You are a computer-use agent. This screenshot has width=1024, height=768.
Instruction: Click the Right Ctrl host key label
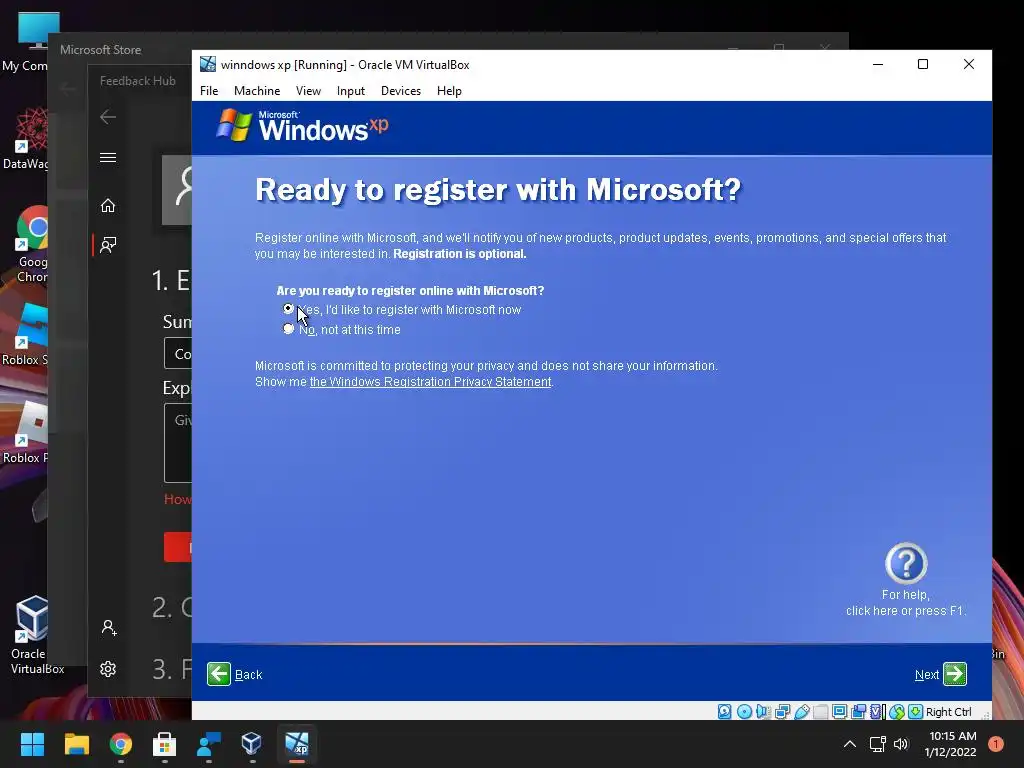coord(948,712)
